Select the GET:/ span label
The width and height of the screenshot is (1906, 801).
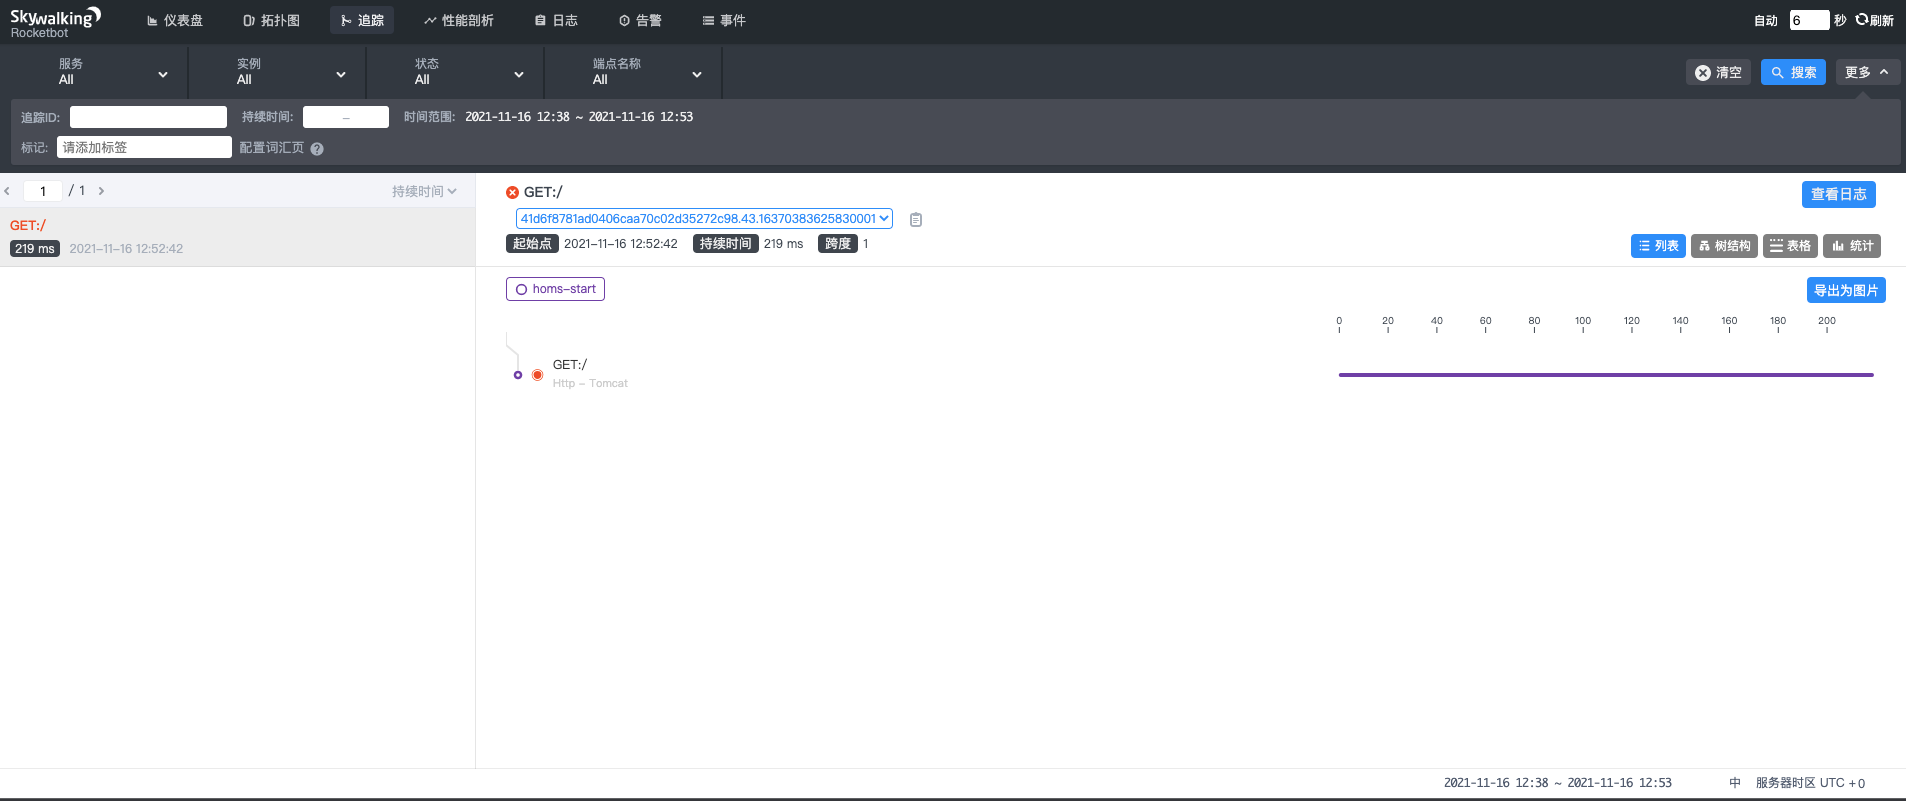(570, 365)
